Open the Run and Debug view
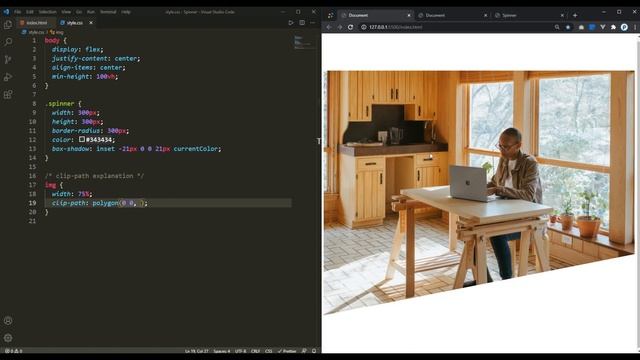 (x=8, y=77)
